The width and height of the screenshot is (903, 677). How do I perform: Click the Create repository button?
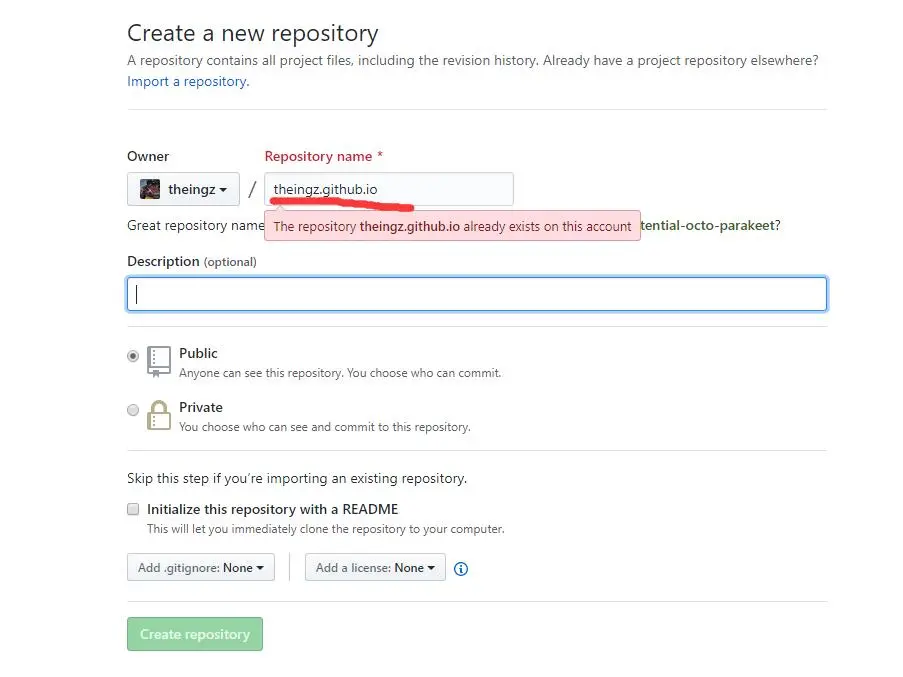(x=195, y=634)
